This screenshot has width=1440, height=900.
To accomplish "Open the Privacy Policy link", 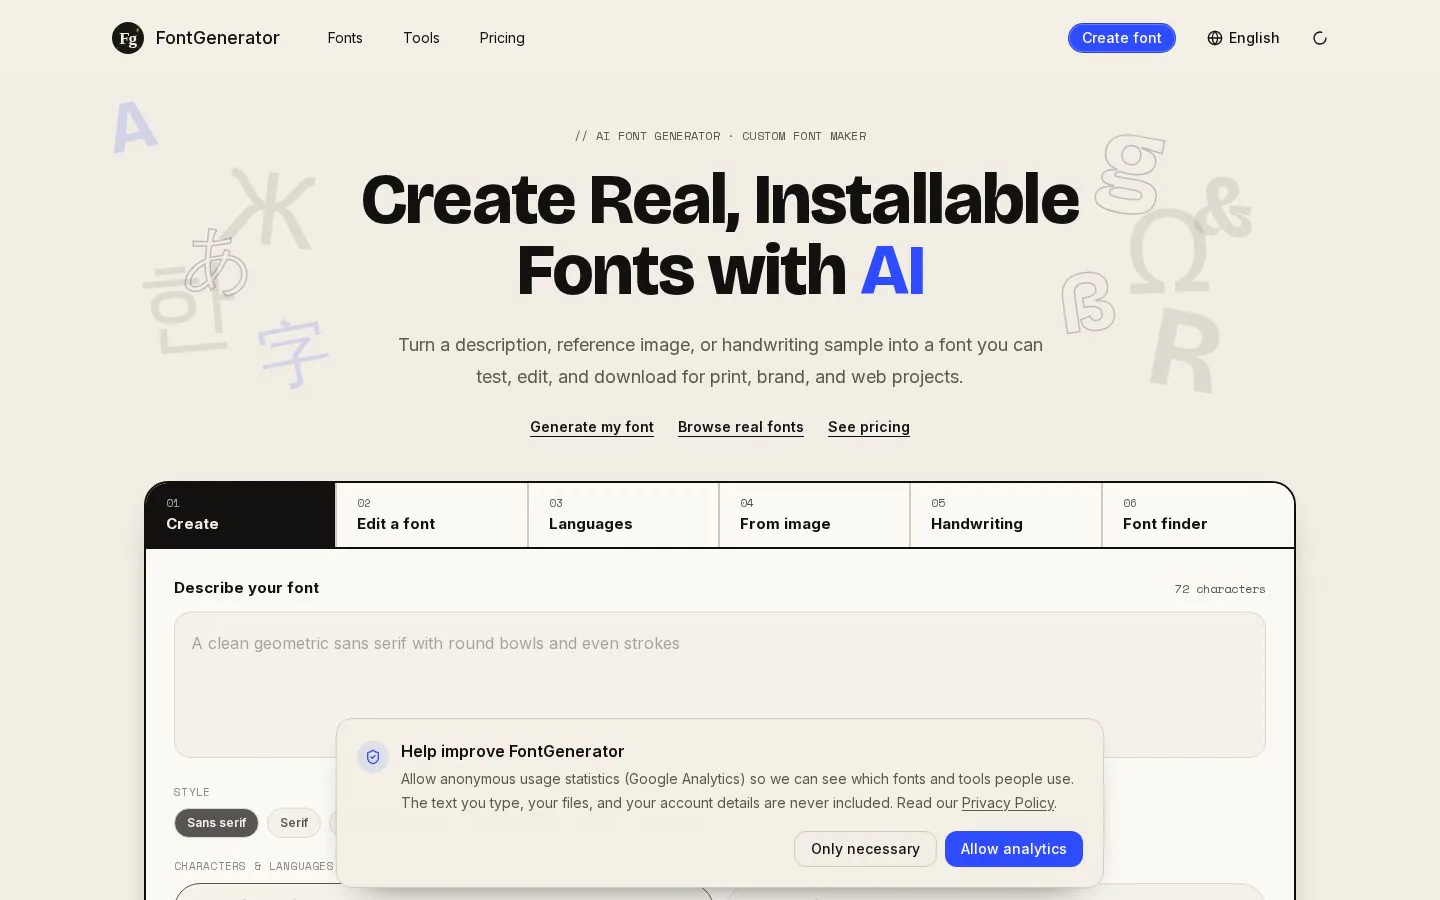I will (1008, 803).
